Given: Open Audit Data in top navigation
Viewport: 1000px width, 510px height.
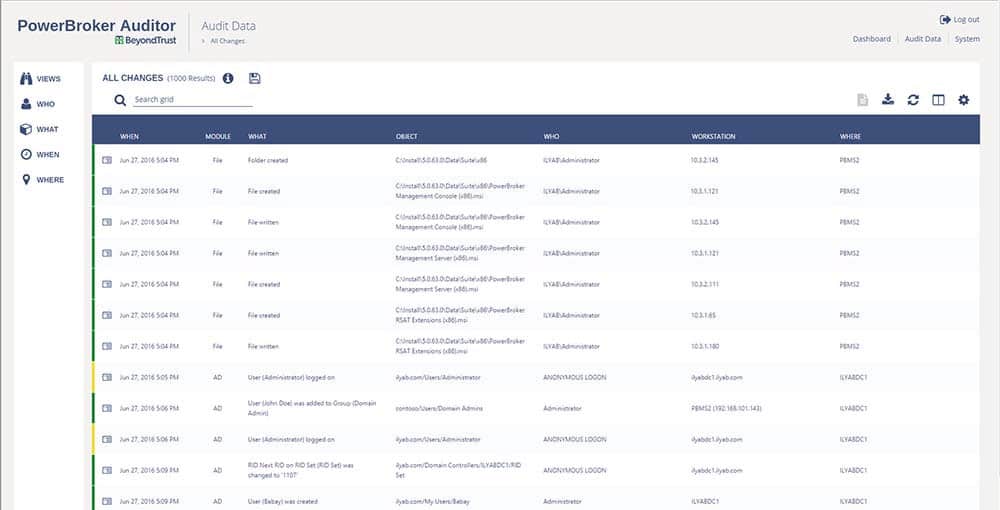Looking at the screenshot, I should 923,39.
